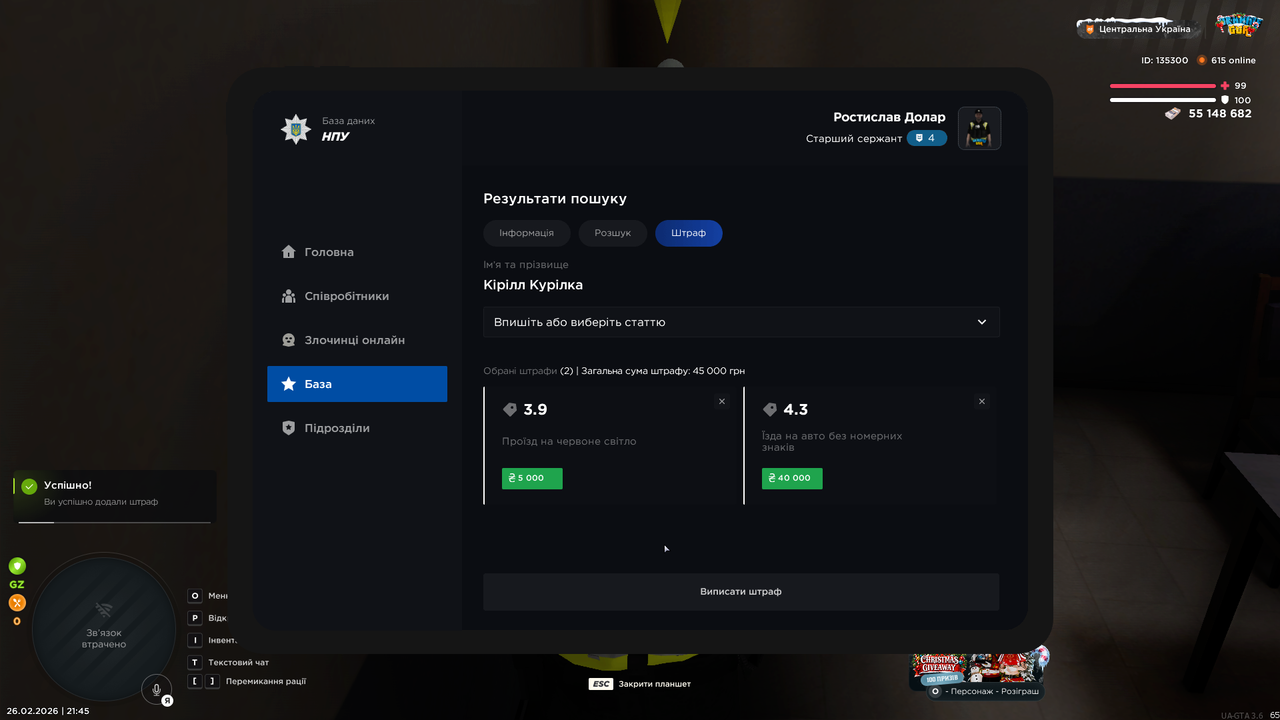Click the Центральна Україна server badge
The image size is (1280, 720).
pos(1138,29)
